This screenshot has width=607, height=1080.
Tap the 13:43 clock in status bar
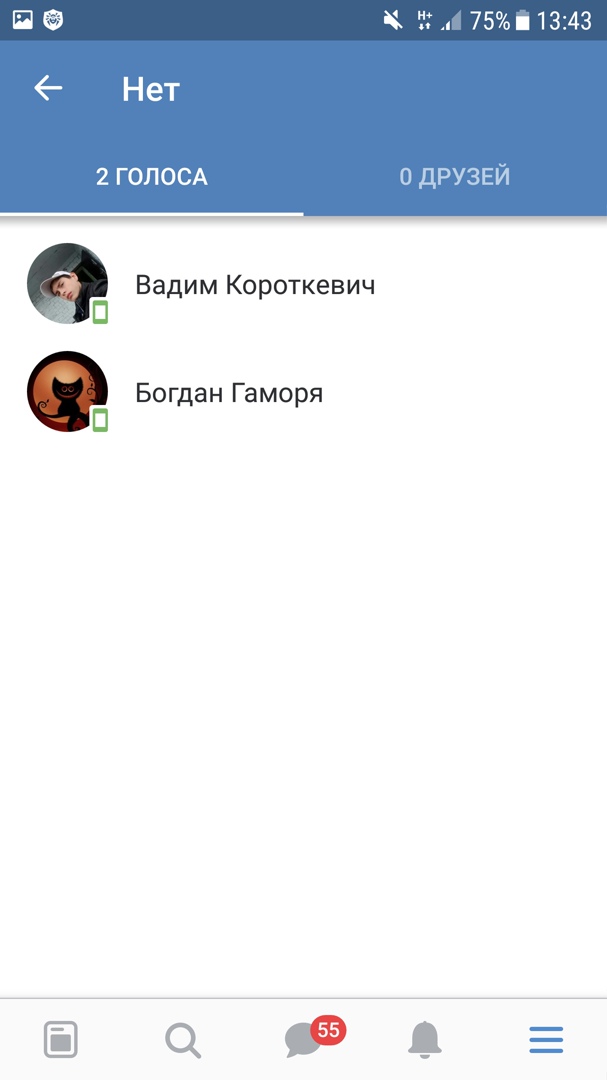[564, 21]
